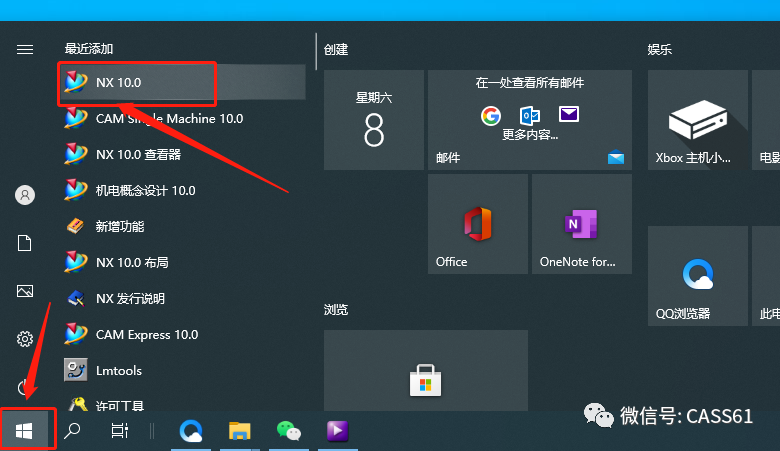
Task: Open NX 10.0 布局 entry
Action: point(182,262)
